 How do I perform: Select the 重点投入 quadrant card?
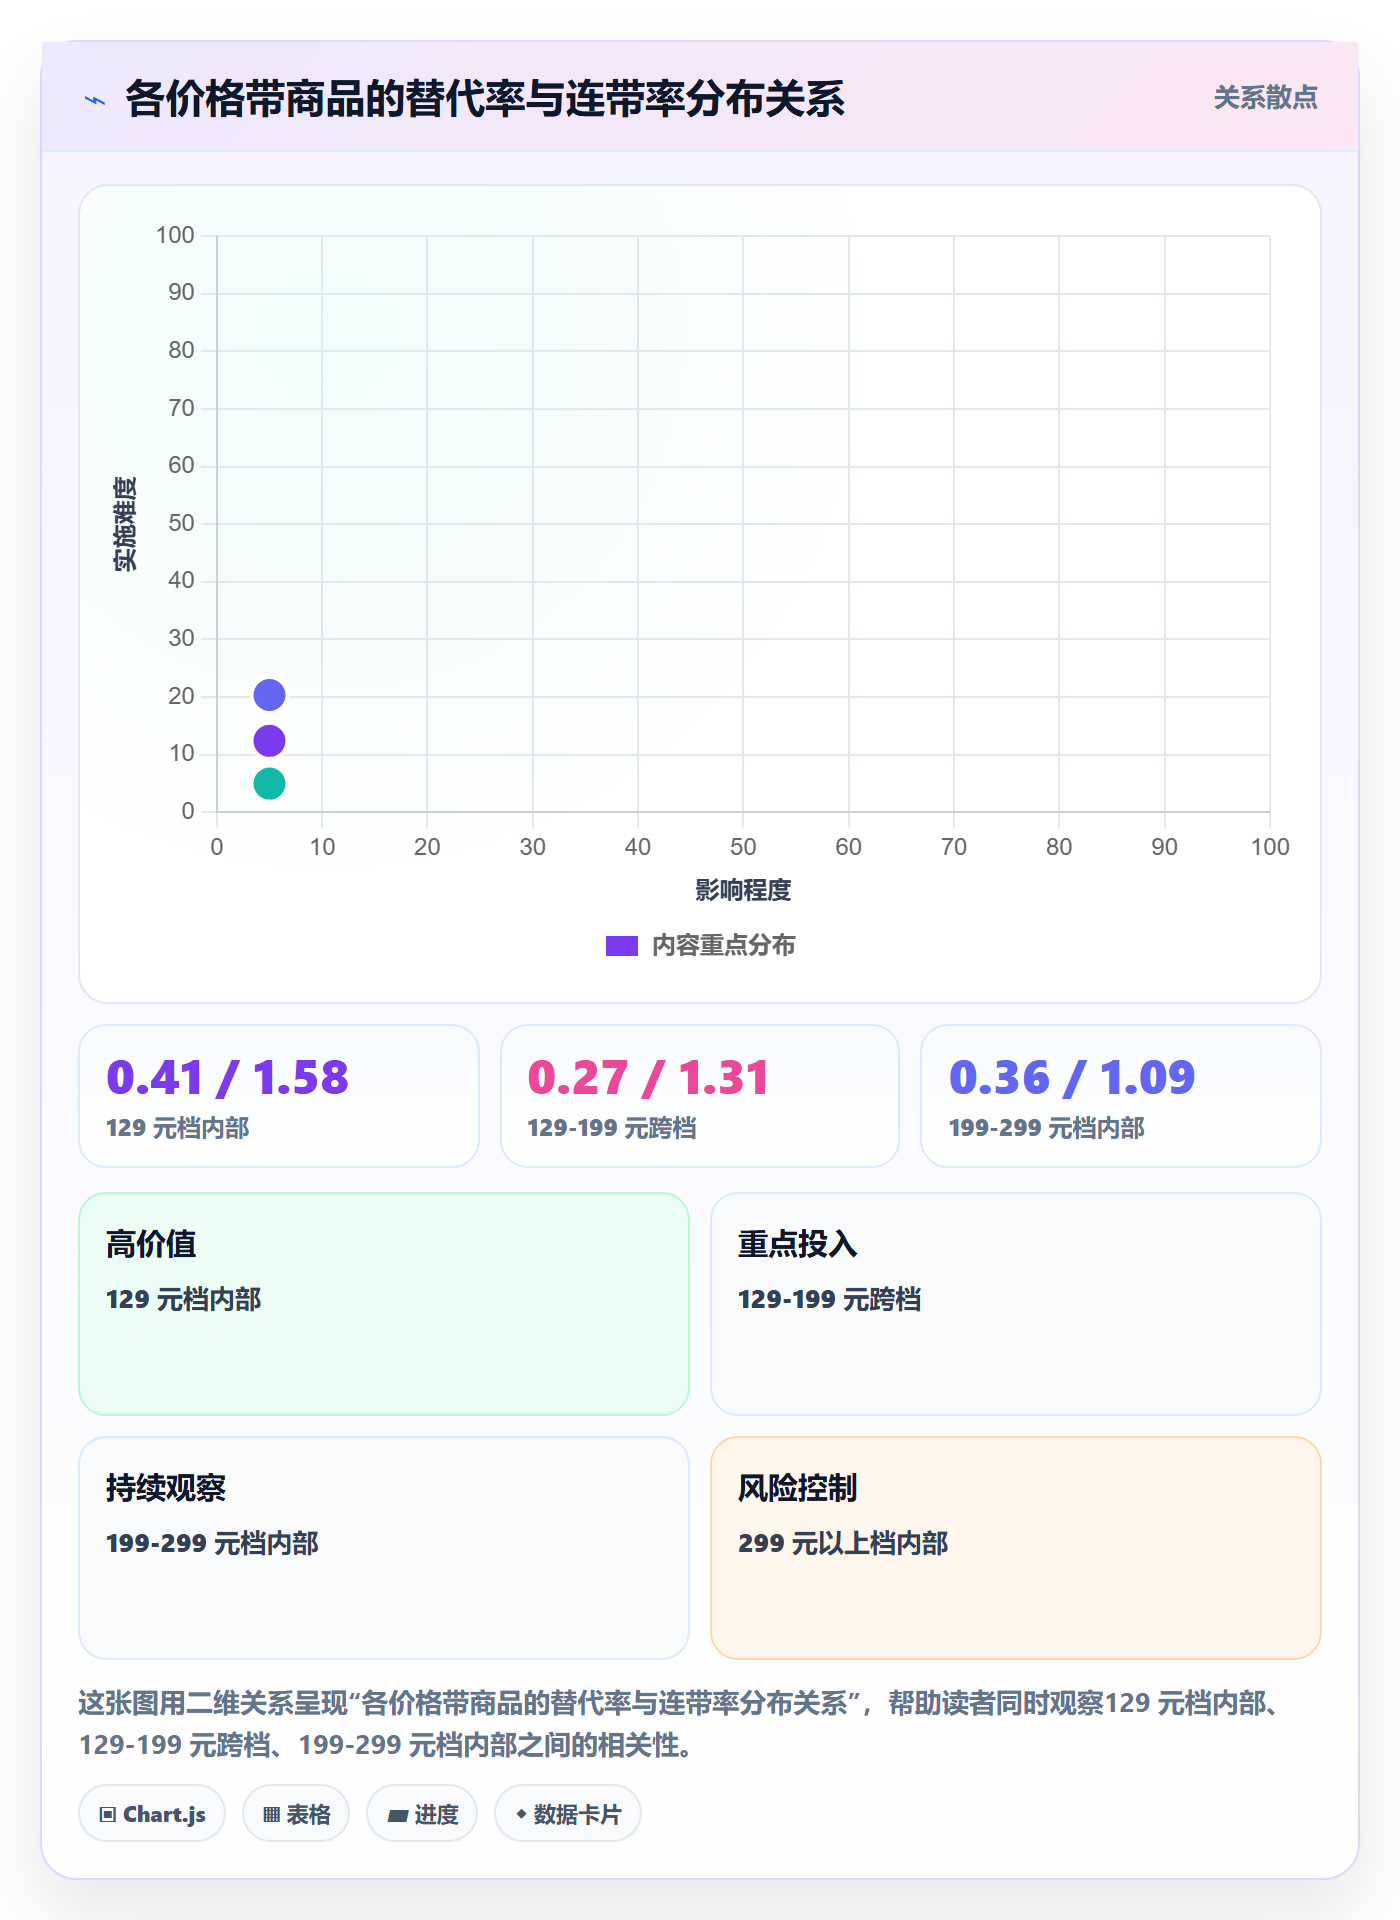tap(1016, 1304)
